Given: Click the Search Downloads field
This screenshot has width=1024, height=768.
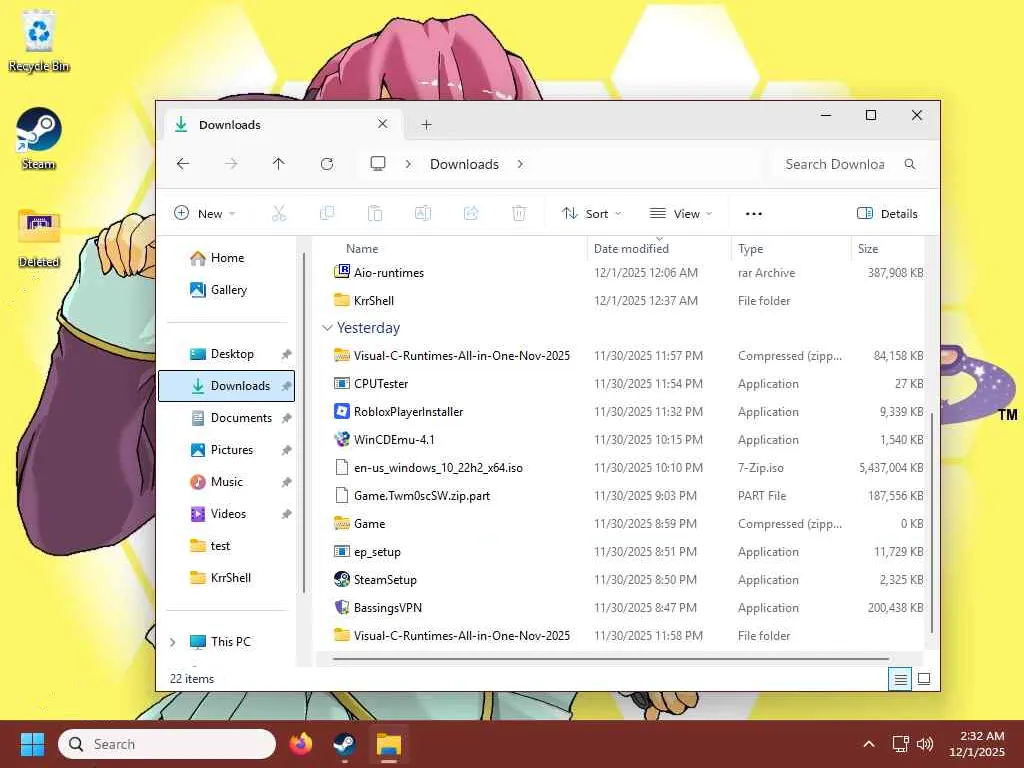Looking at the screenshot, I should [852, 164].
